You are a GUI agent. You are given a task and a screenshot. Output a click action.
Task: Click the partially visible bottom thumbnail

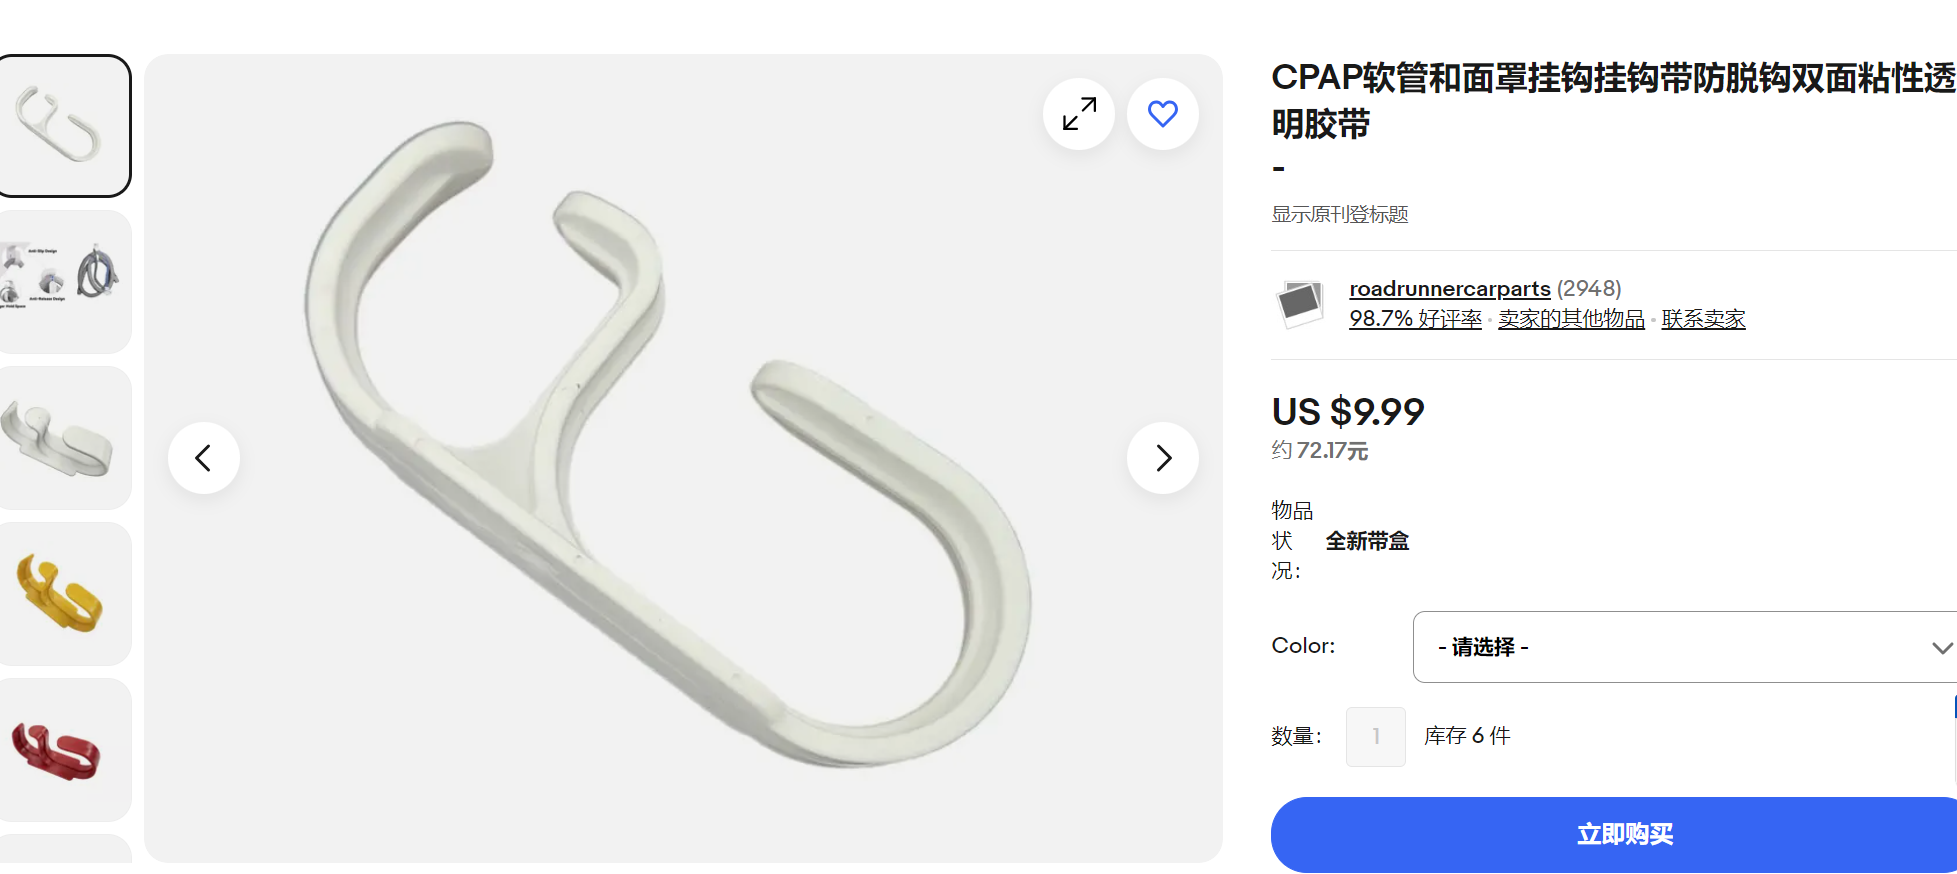coord(62,849)
